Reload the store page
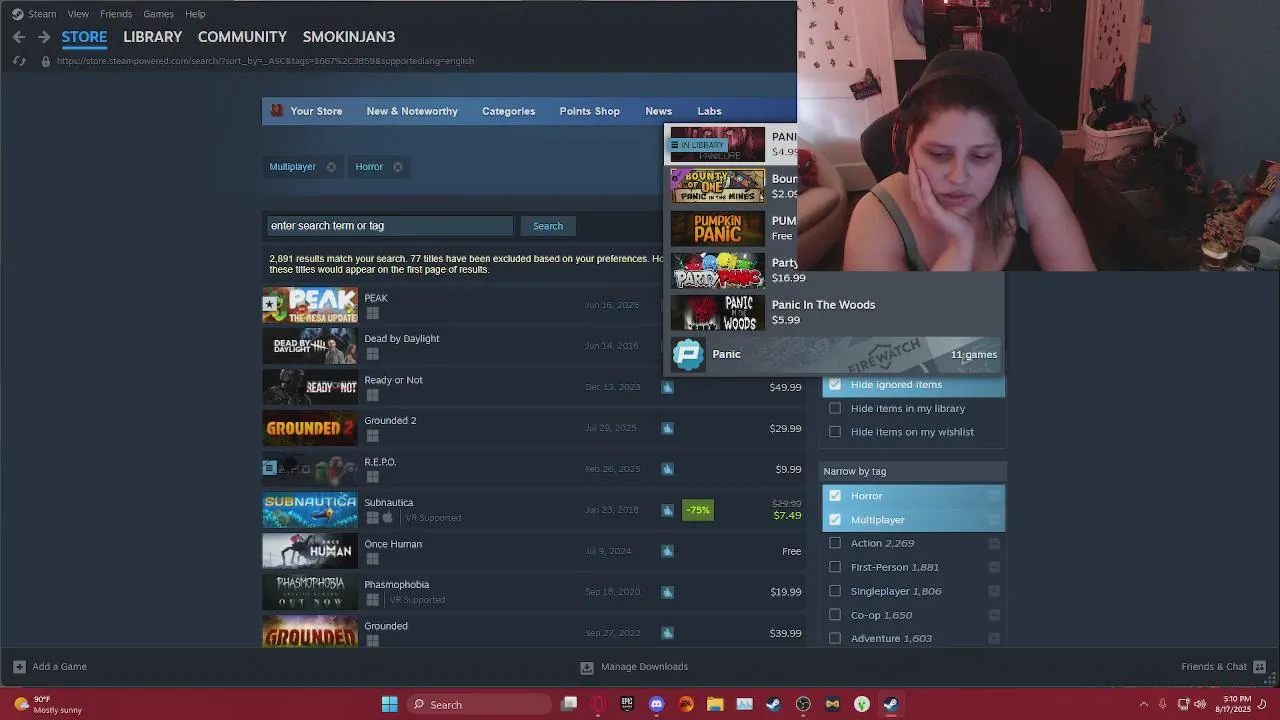This screenshot has width=1280, height=720. (19, 61)
